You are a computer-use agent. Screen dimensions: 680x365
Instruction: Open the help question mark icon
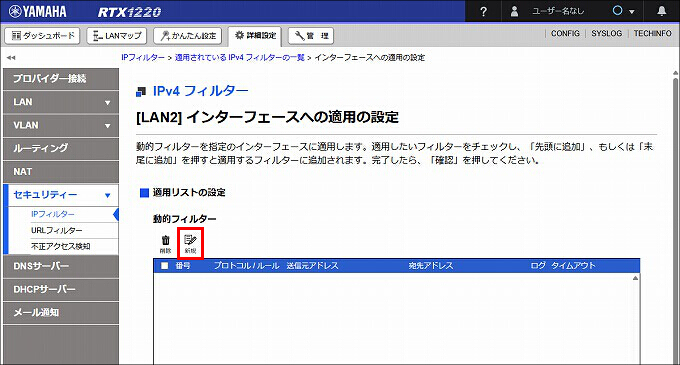[484, 12]
